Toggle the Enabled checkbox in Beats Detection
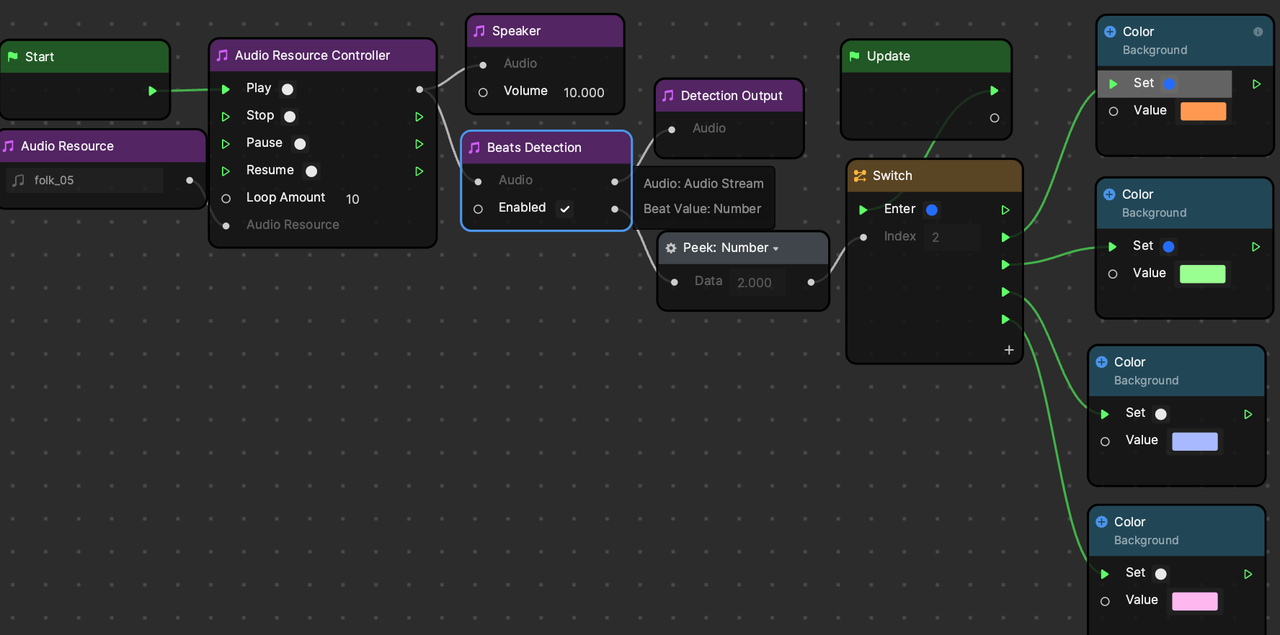 coord(565,209)
